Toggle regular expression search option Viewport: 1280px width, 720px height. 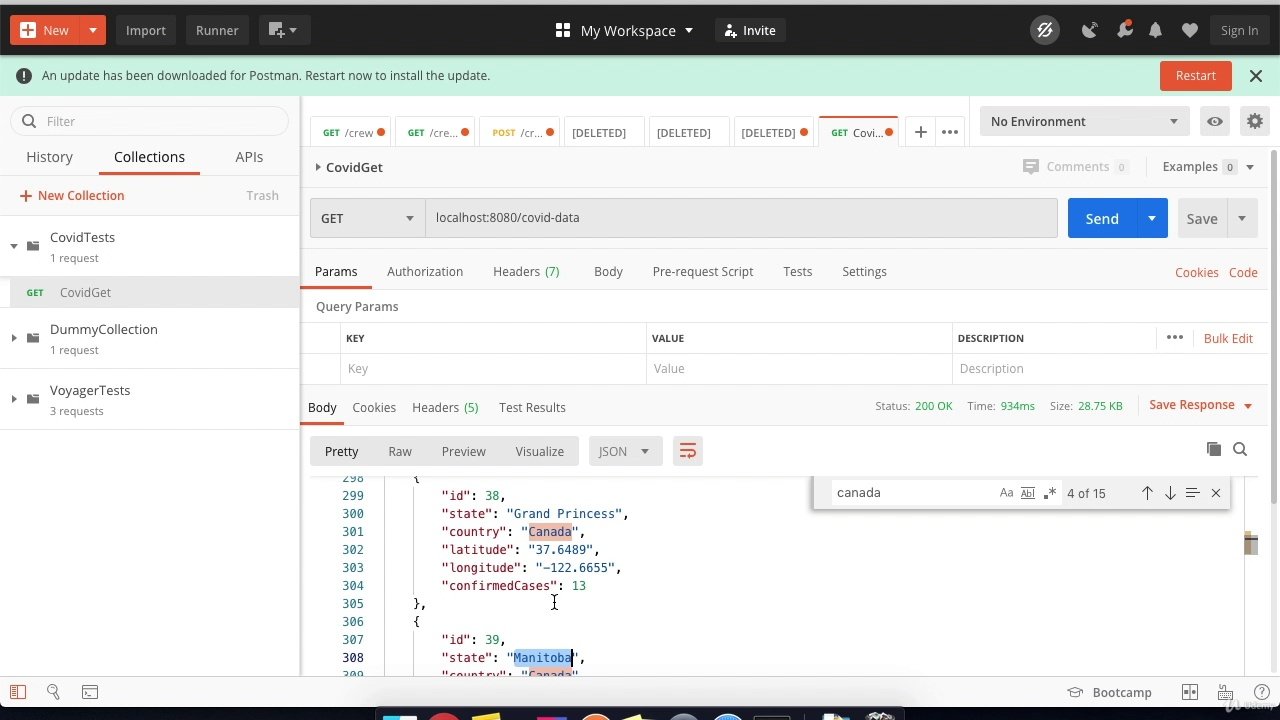[1049, 492]
